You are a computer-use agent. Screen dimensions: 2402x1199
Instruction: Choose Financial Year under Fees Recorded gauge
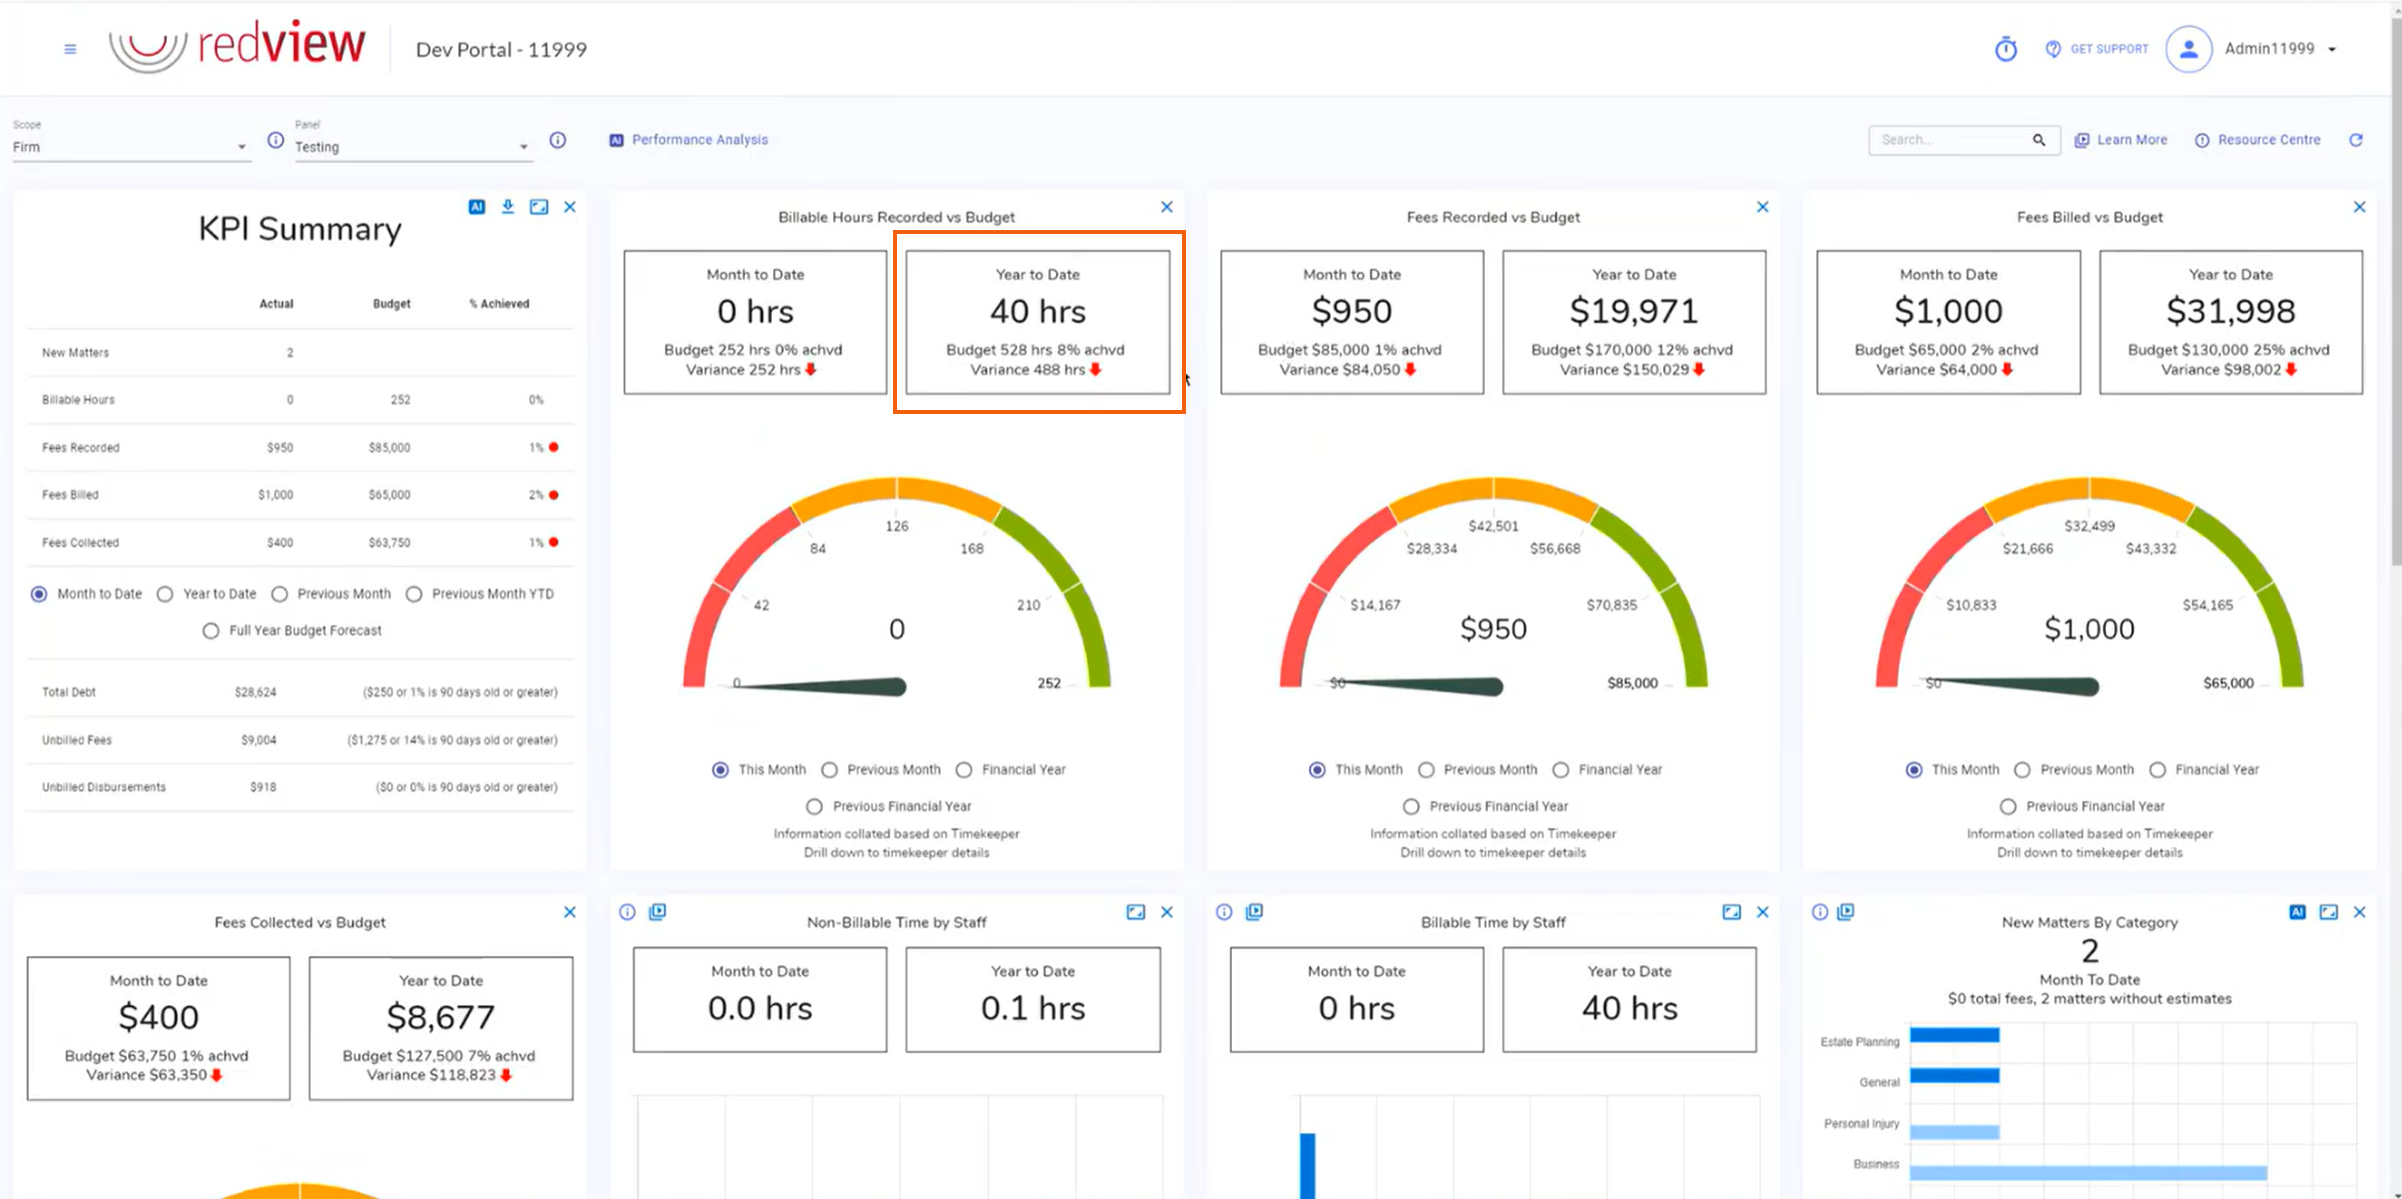(1561, 770)
